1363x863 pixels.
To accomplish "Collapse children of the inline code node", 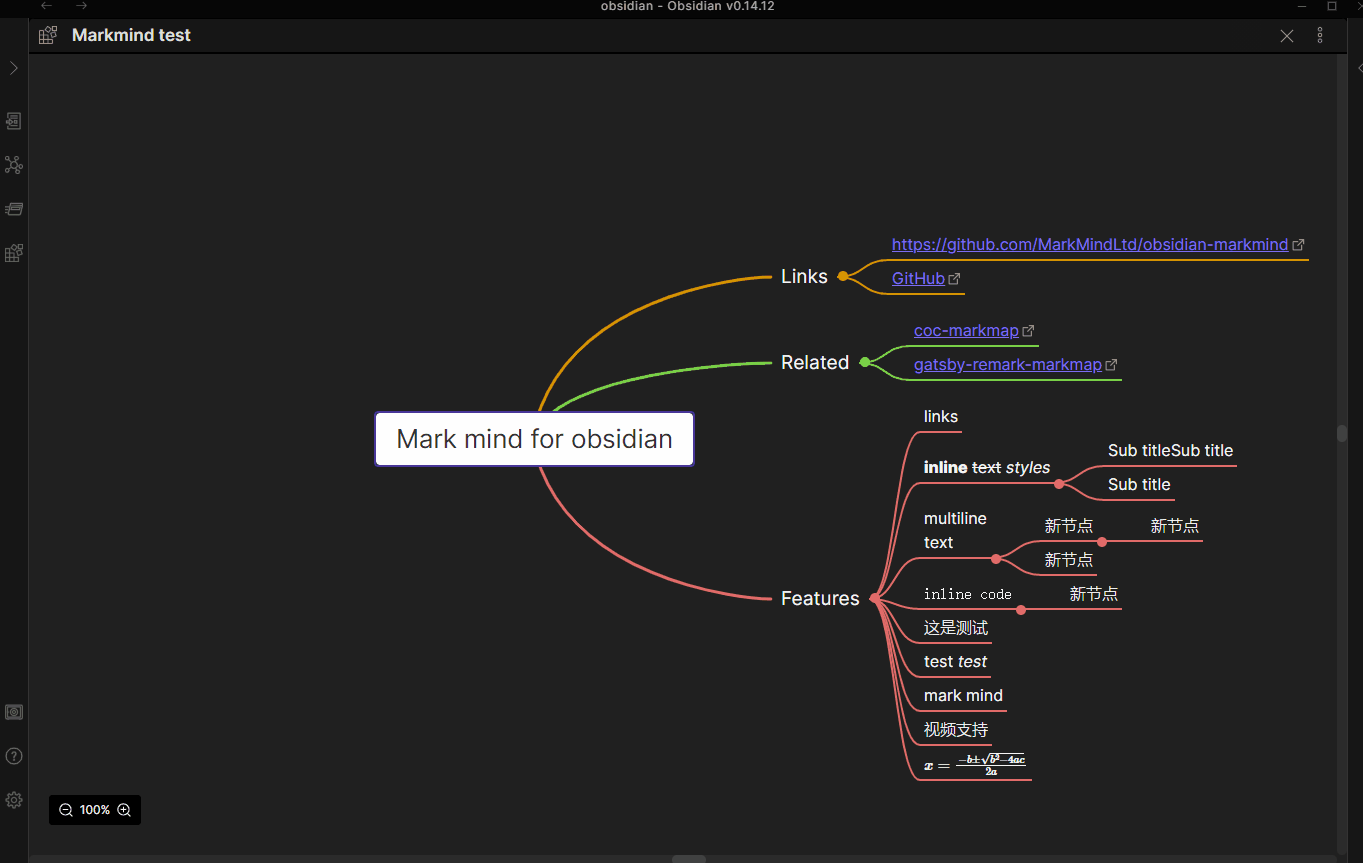I will tap(1021, 610).
